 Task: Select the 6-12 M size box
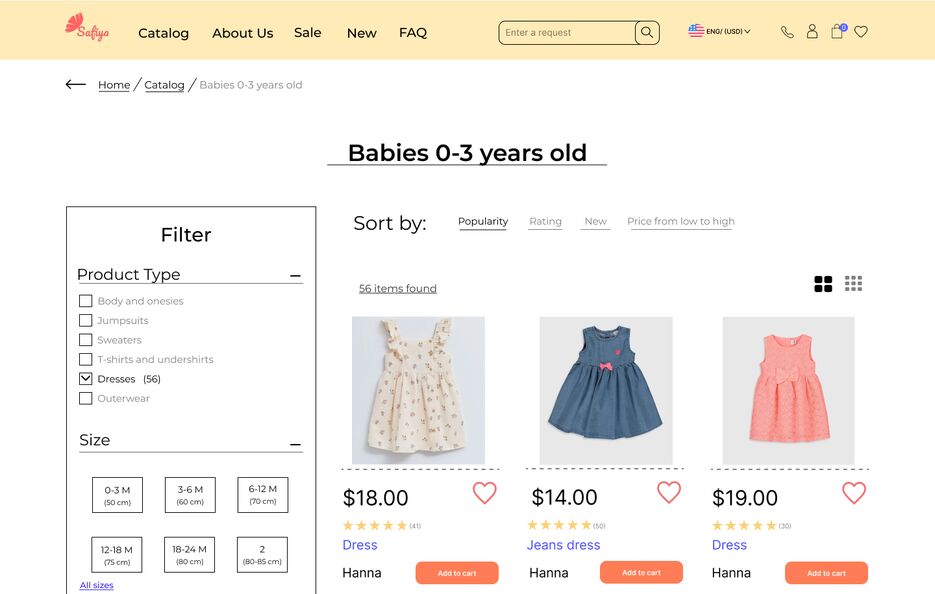262,495
